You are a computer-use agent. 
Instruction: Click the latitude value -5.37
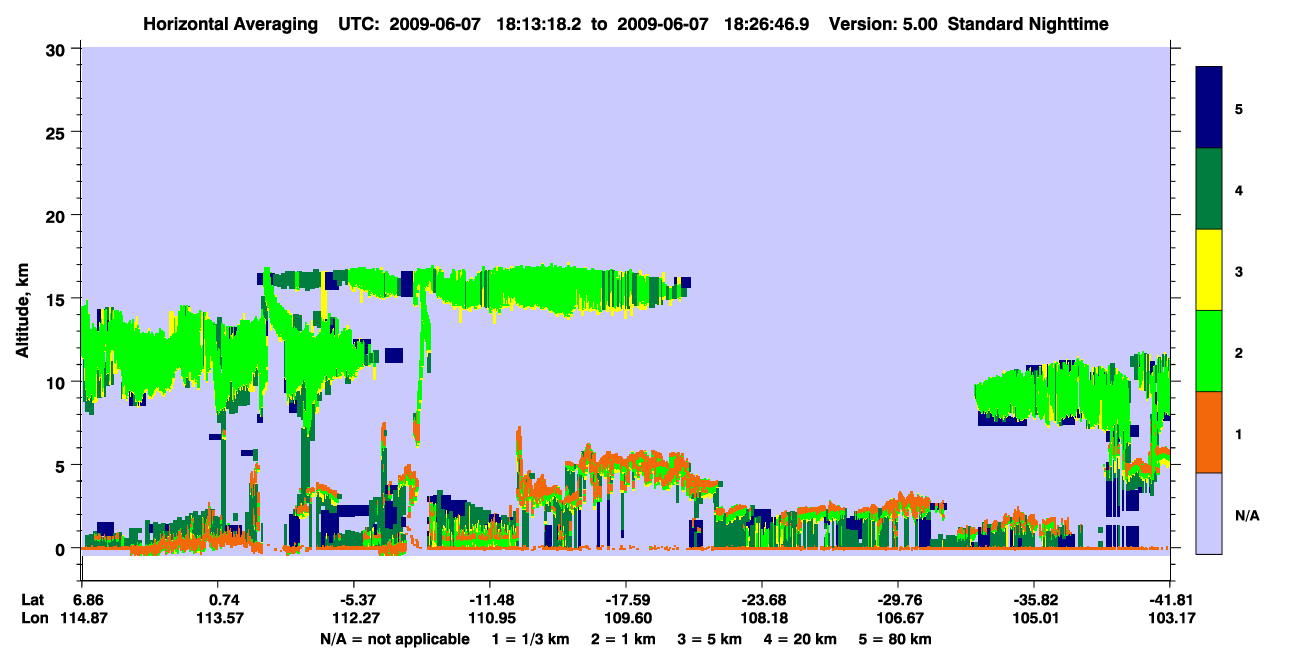[357, 600]
